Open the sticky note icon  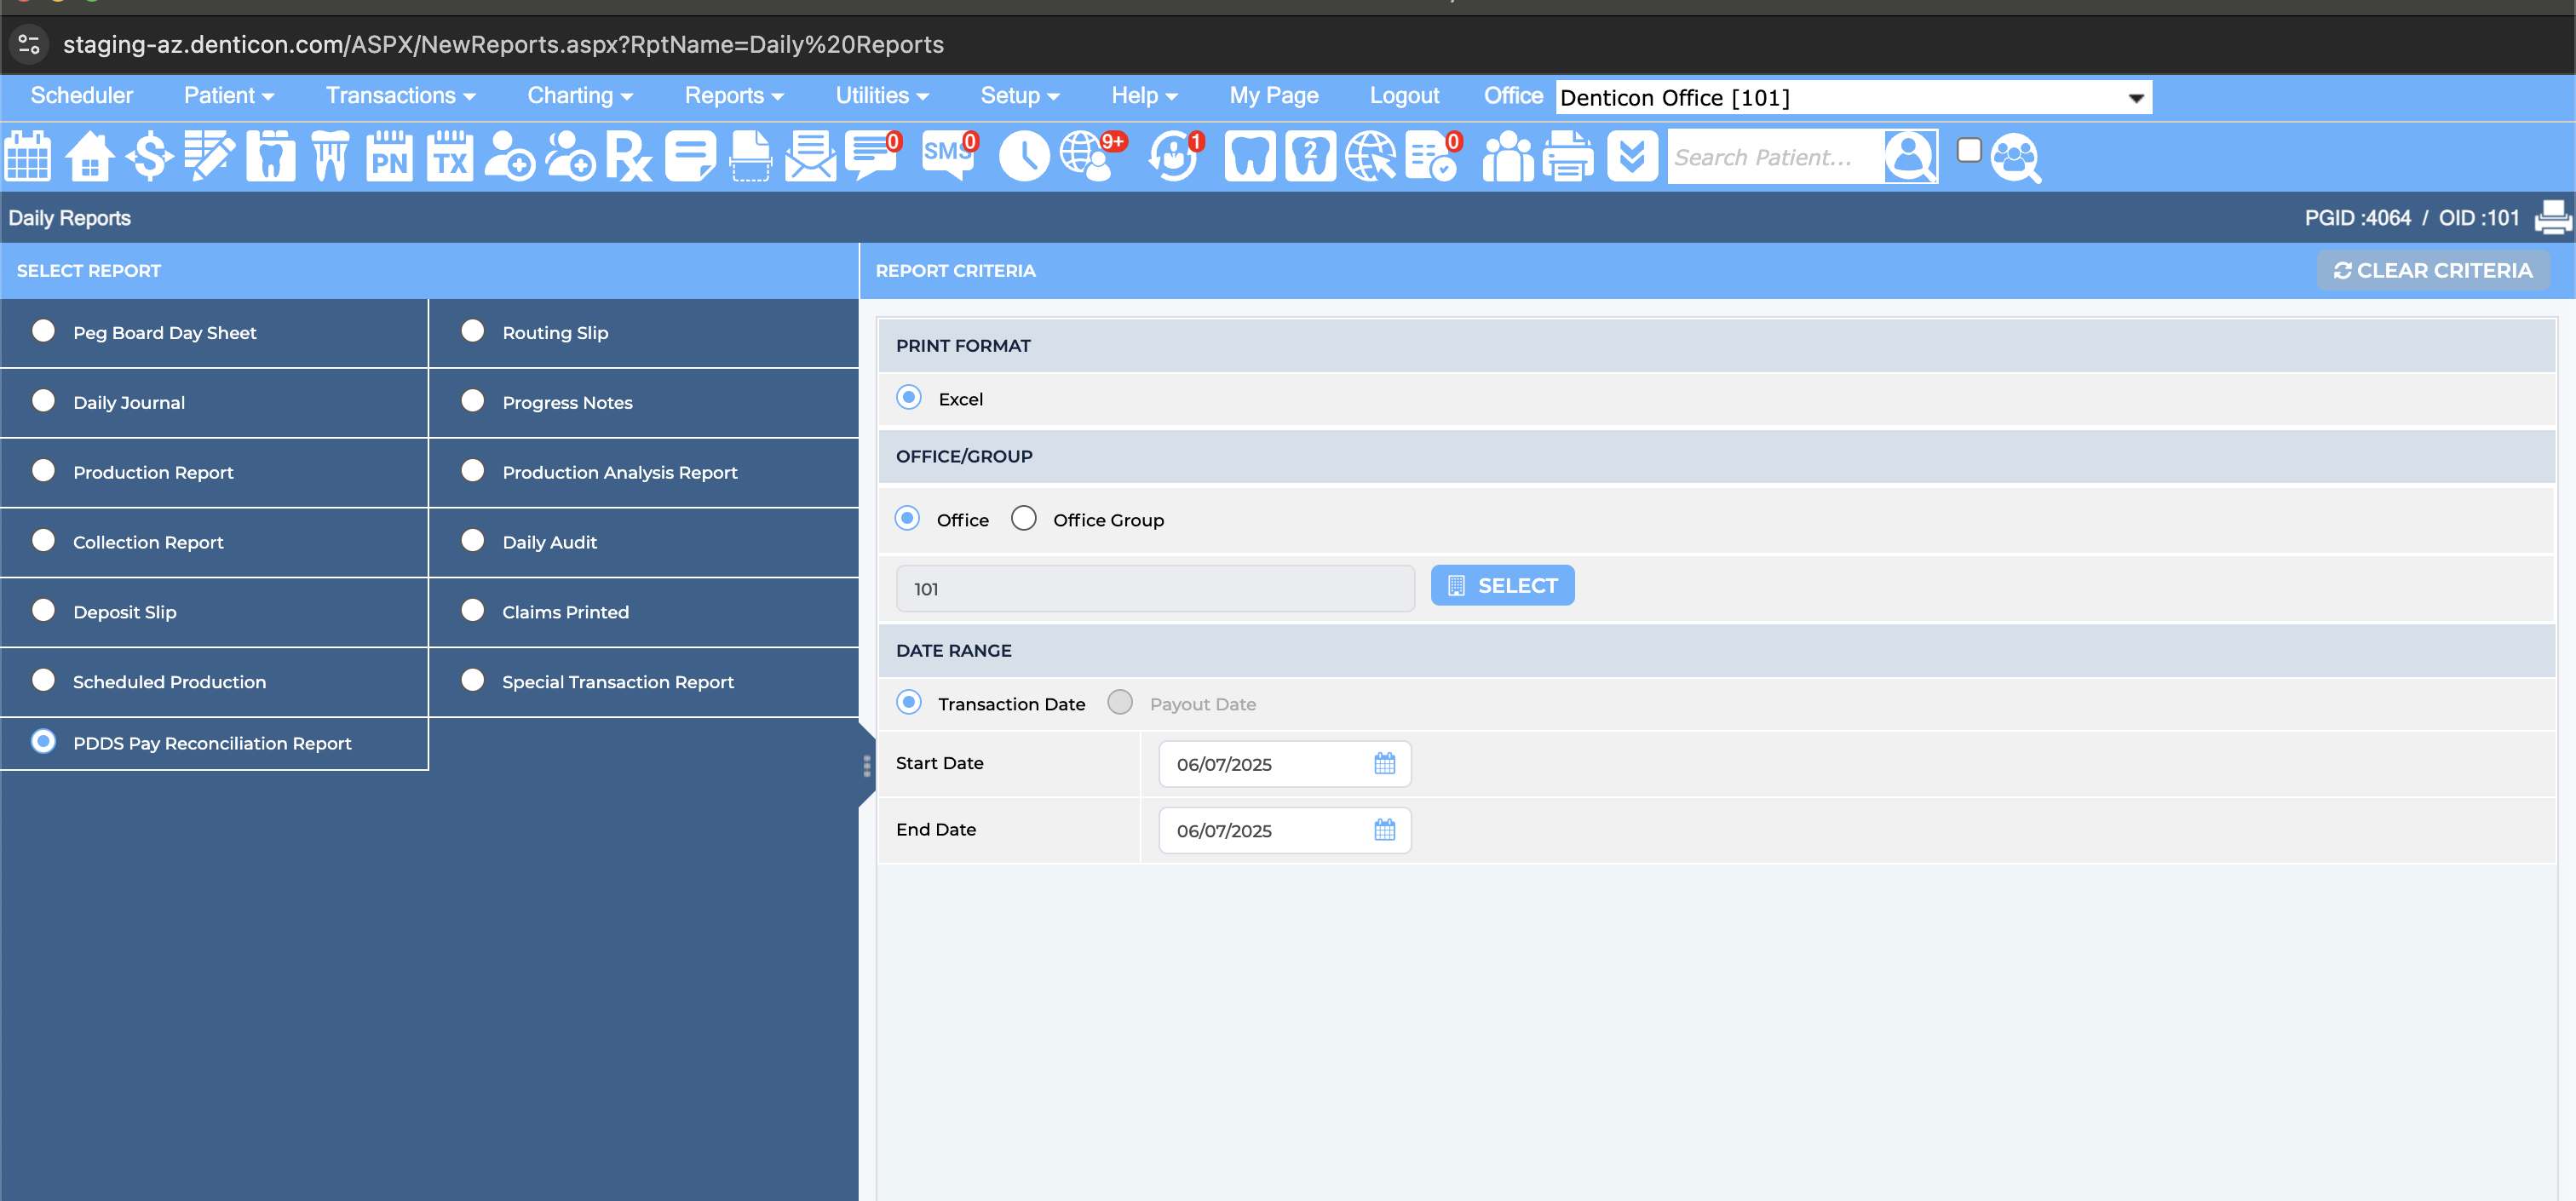[x=690, y=156]
